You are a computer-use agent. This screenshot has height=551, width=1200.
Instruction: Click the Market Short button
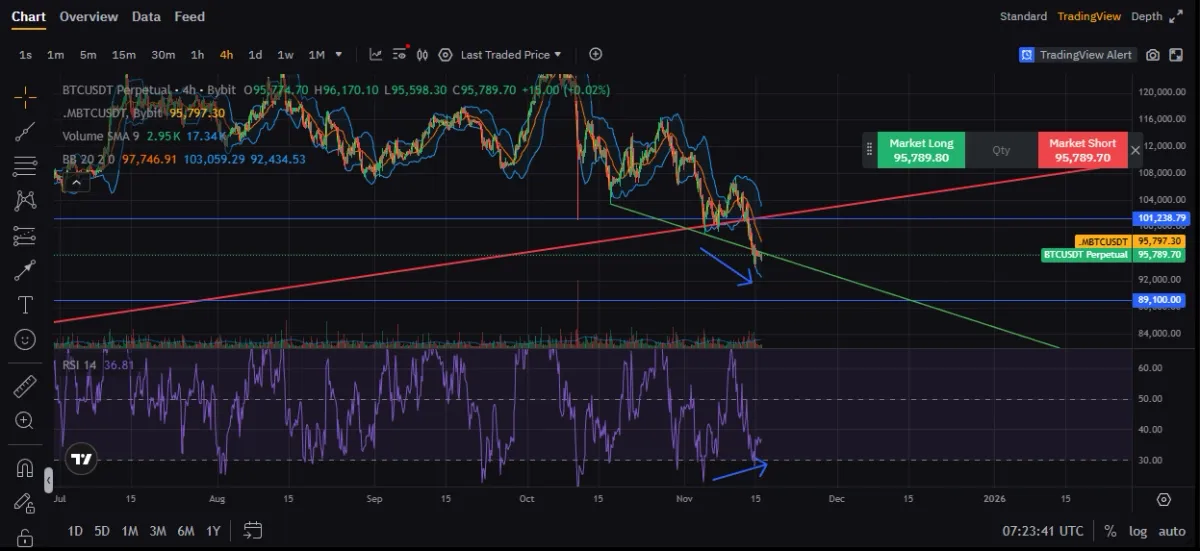(1082, 150)
